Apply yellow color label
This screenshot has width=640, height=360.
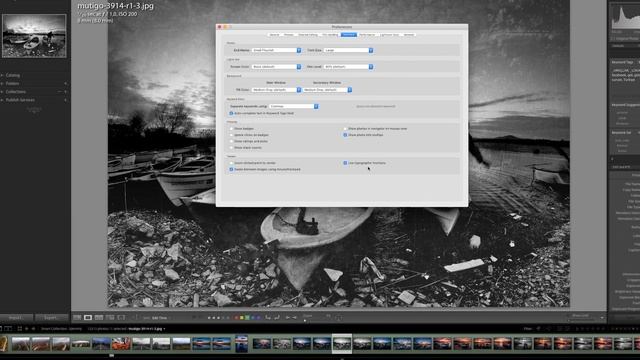242,318
